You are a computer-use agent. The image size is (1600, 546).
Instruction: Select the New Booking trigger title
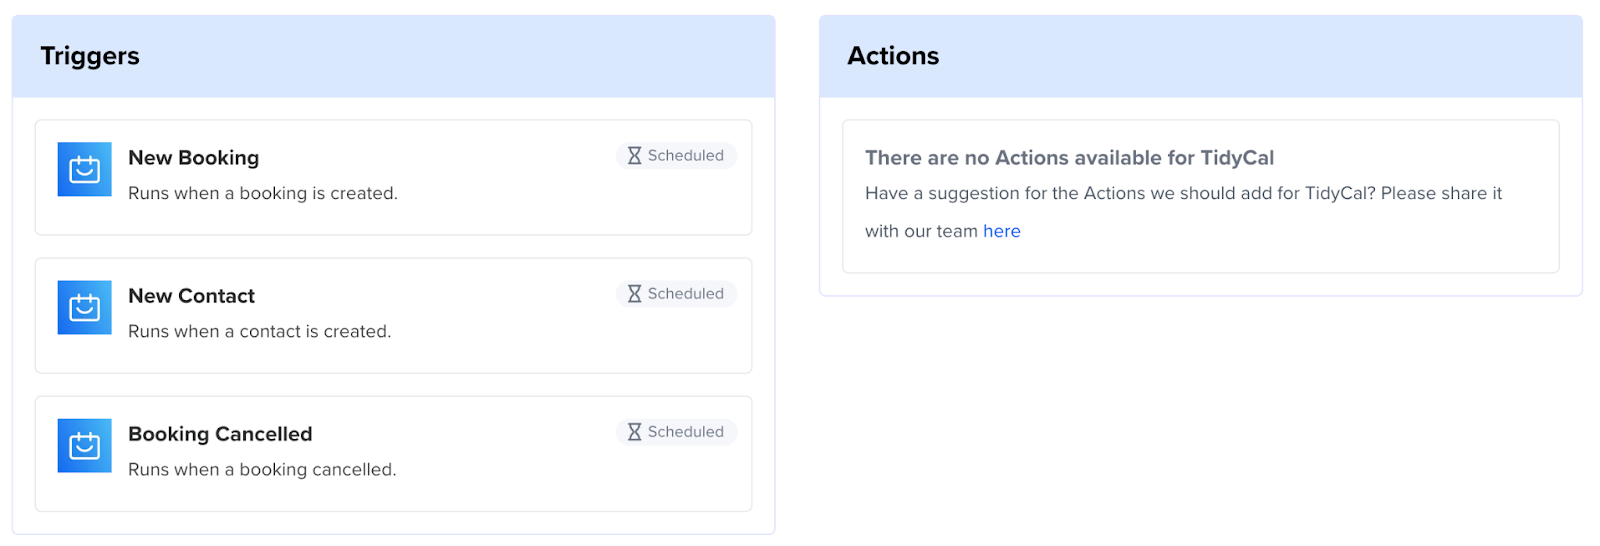pos(193,158)
